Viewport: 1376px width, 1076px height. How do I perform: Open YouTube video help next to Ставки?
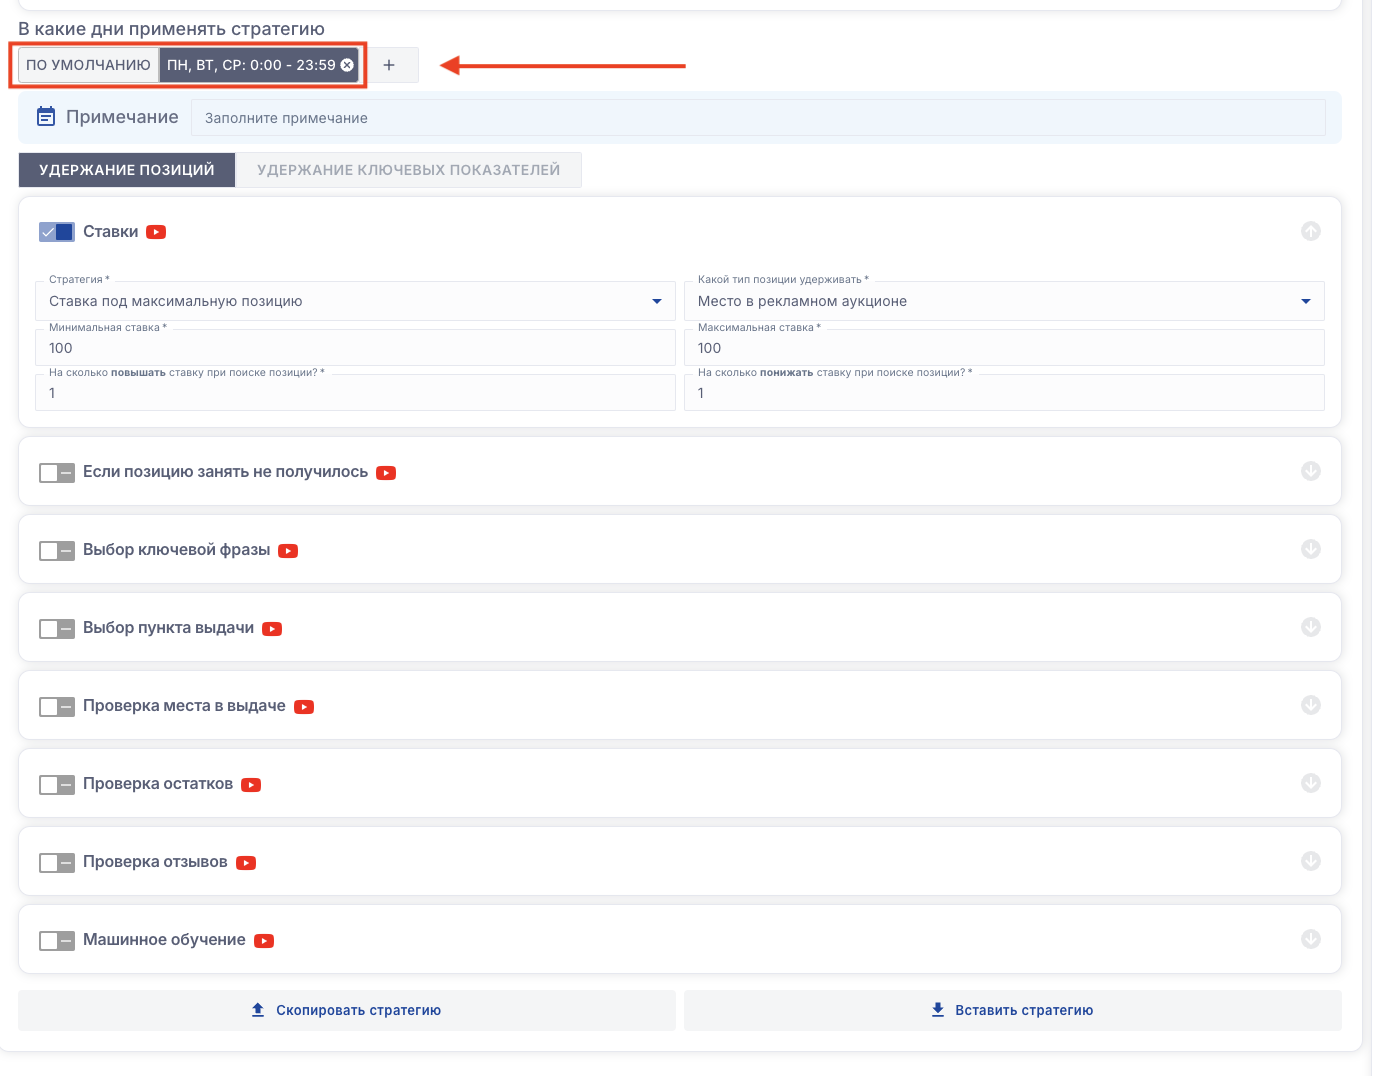[x=156, y=232]
